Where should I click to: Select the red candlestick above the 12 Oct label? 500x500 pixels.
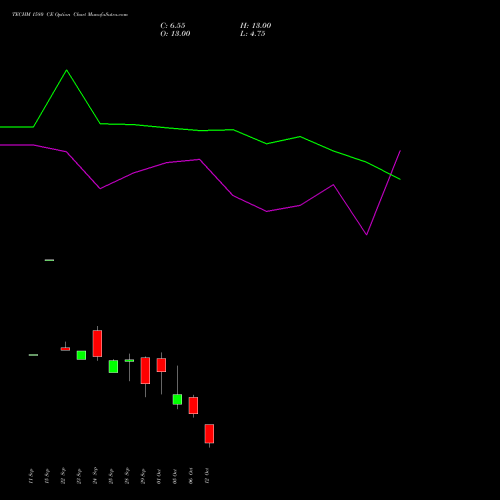pos(209,434)
